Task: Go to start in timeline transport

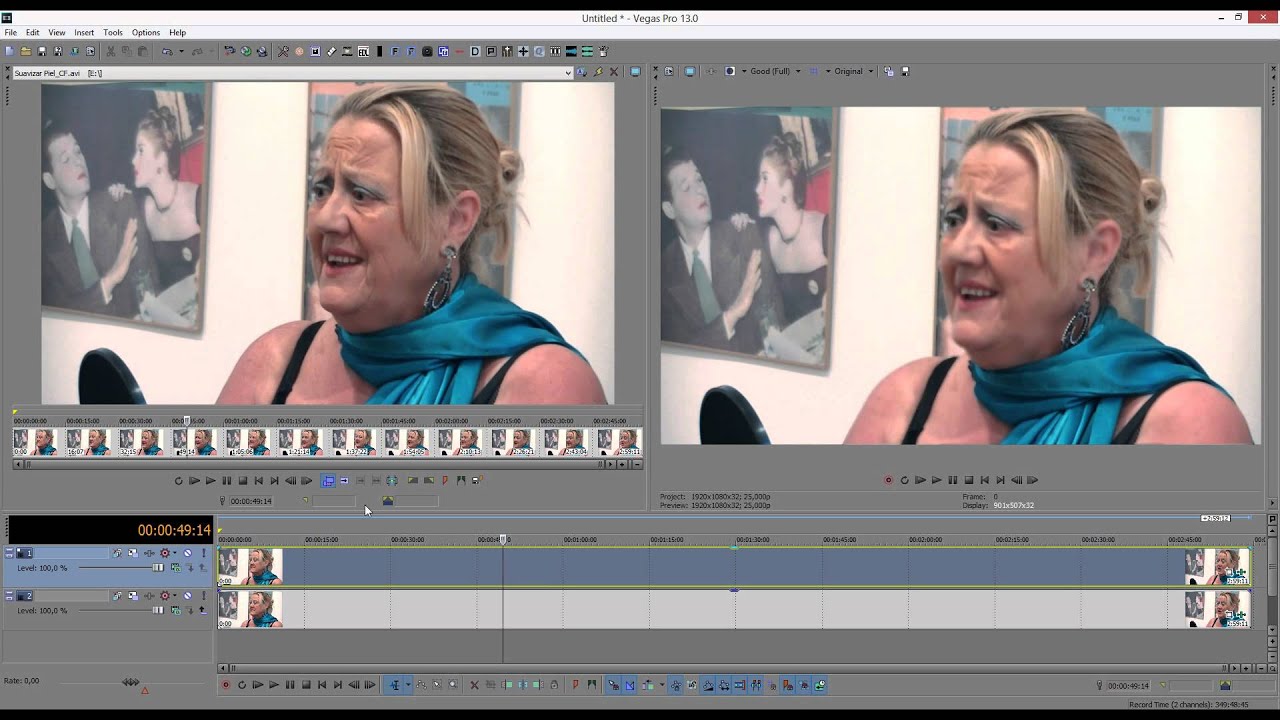Action: pyautogui.click(x=322, y=685)
